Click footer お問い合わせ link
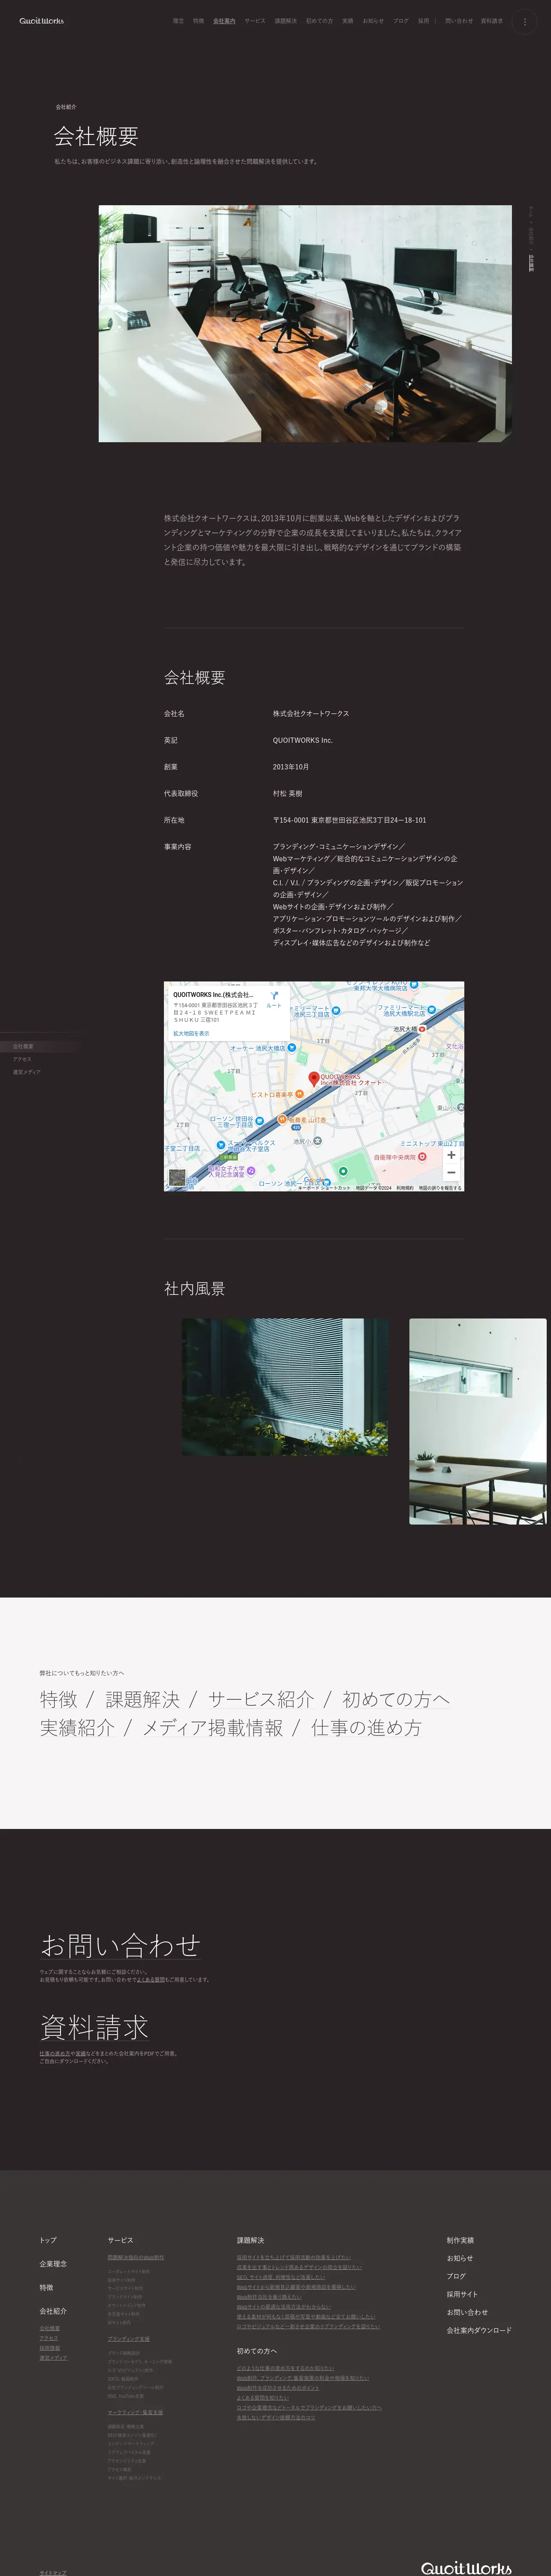Image resolution: width=551 pixels, height=2576 pixels. coord(467,2312)
